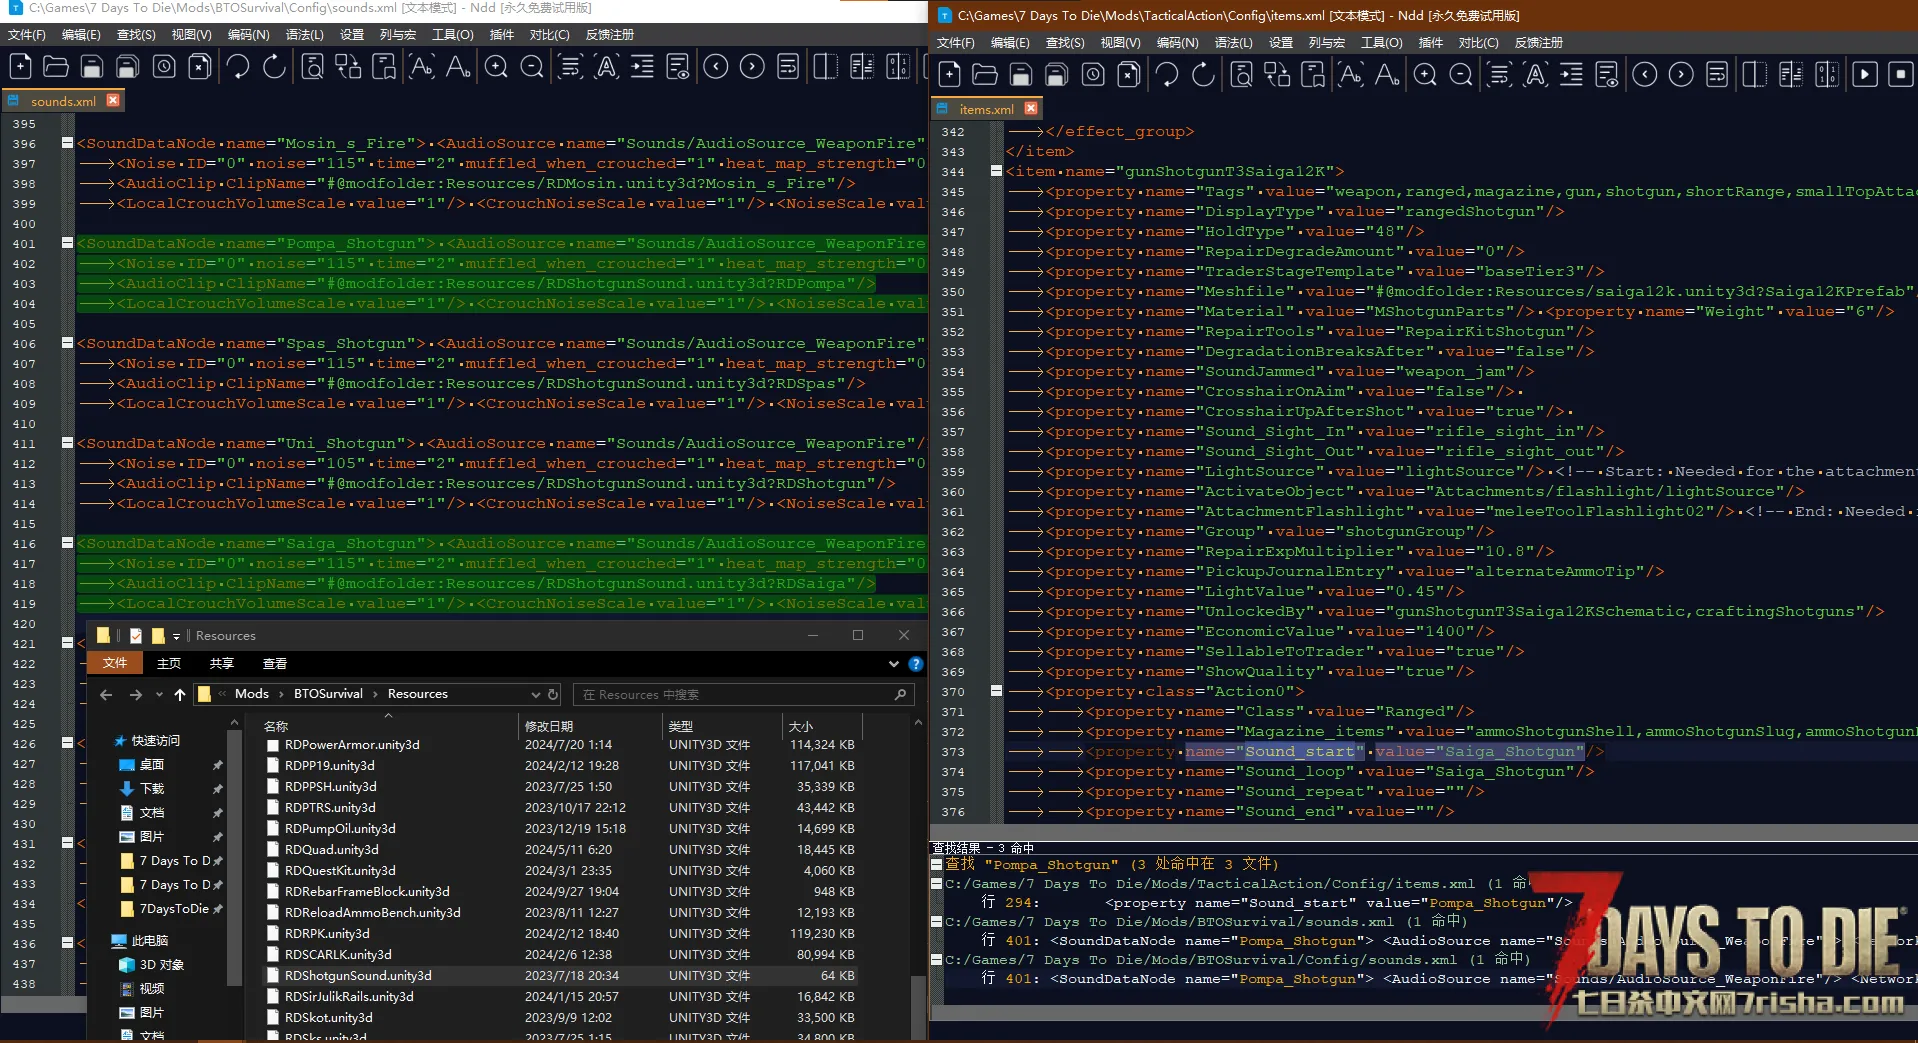Collapse Spas_Shotgun fold marker at line 406
Screen dimensions: 1918x1043
pos(67,343)
